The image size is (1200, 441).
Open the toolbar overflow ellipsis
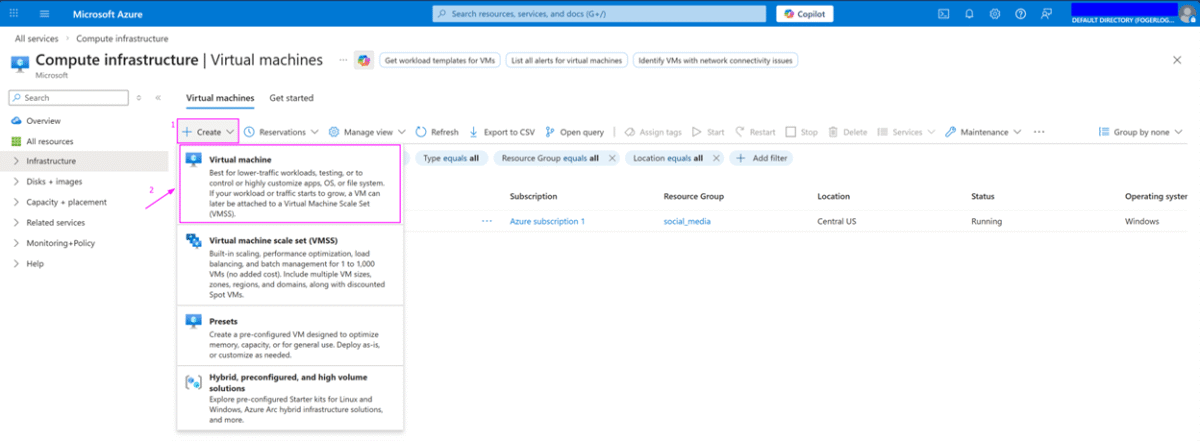tap(1038, 131)
